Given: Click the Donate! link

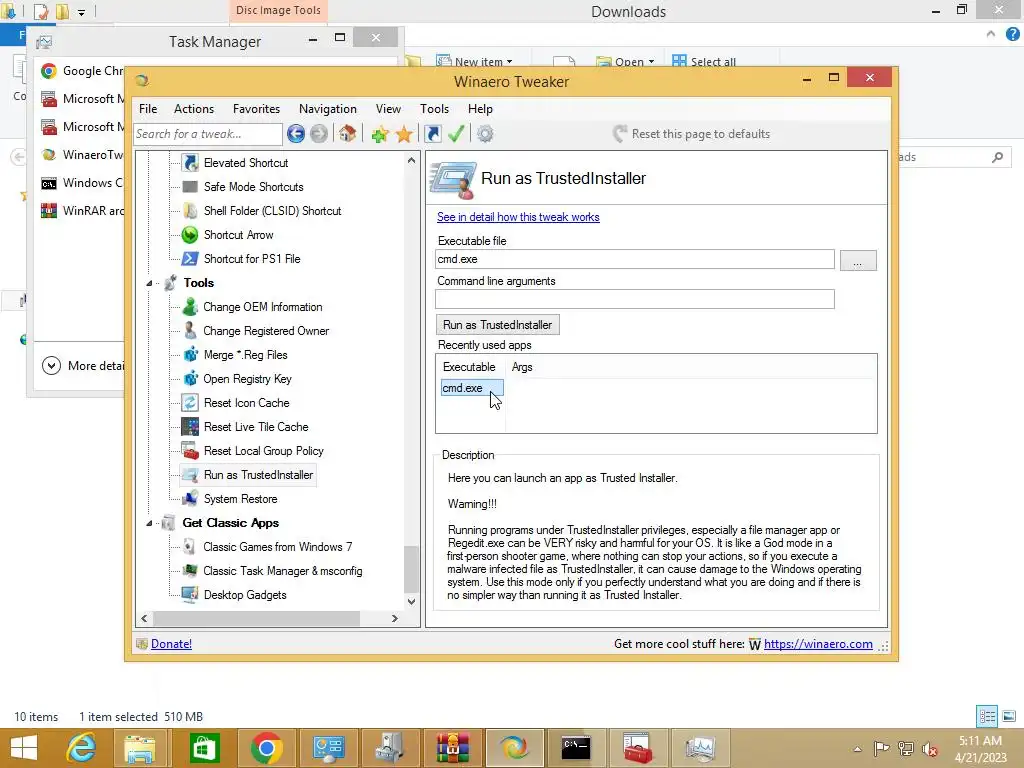Looking at the screenshot, I should (x=171, y=644).
